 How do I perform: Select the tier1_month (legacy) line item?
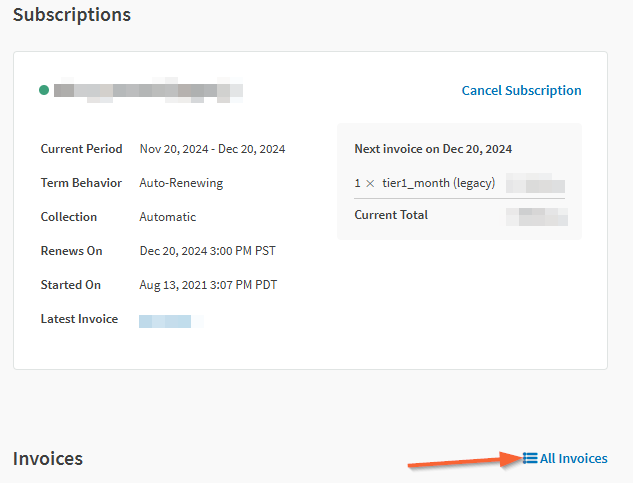(438, 184)
